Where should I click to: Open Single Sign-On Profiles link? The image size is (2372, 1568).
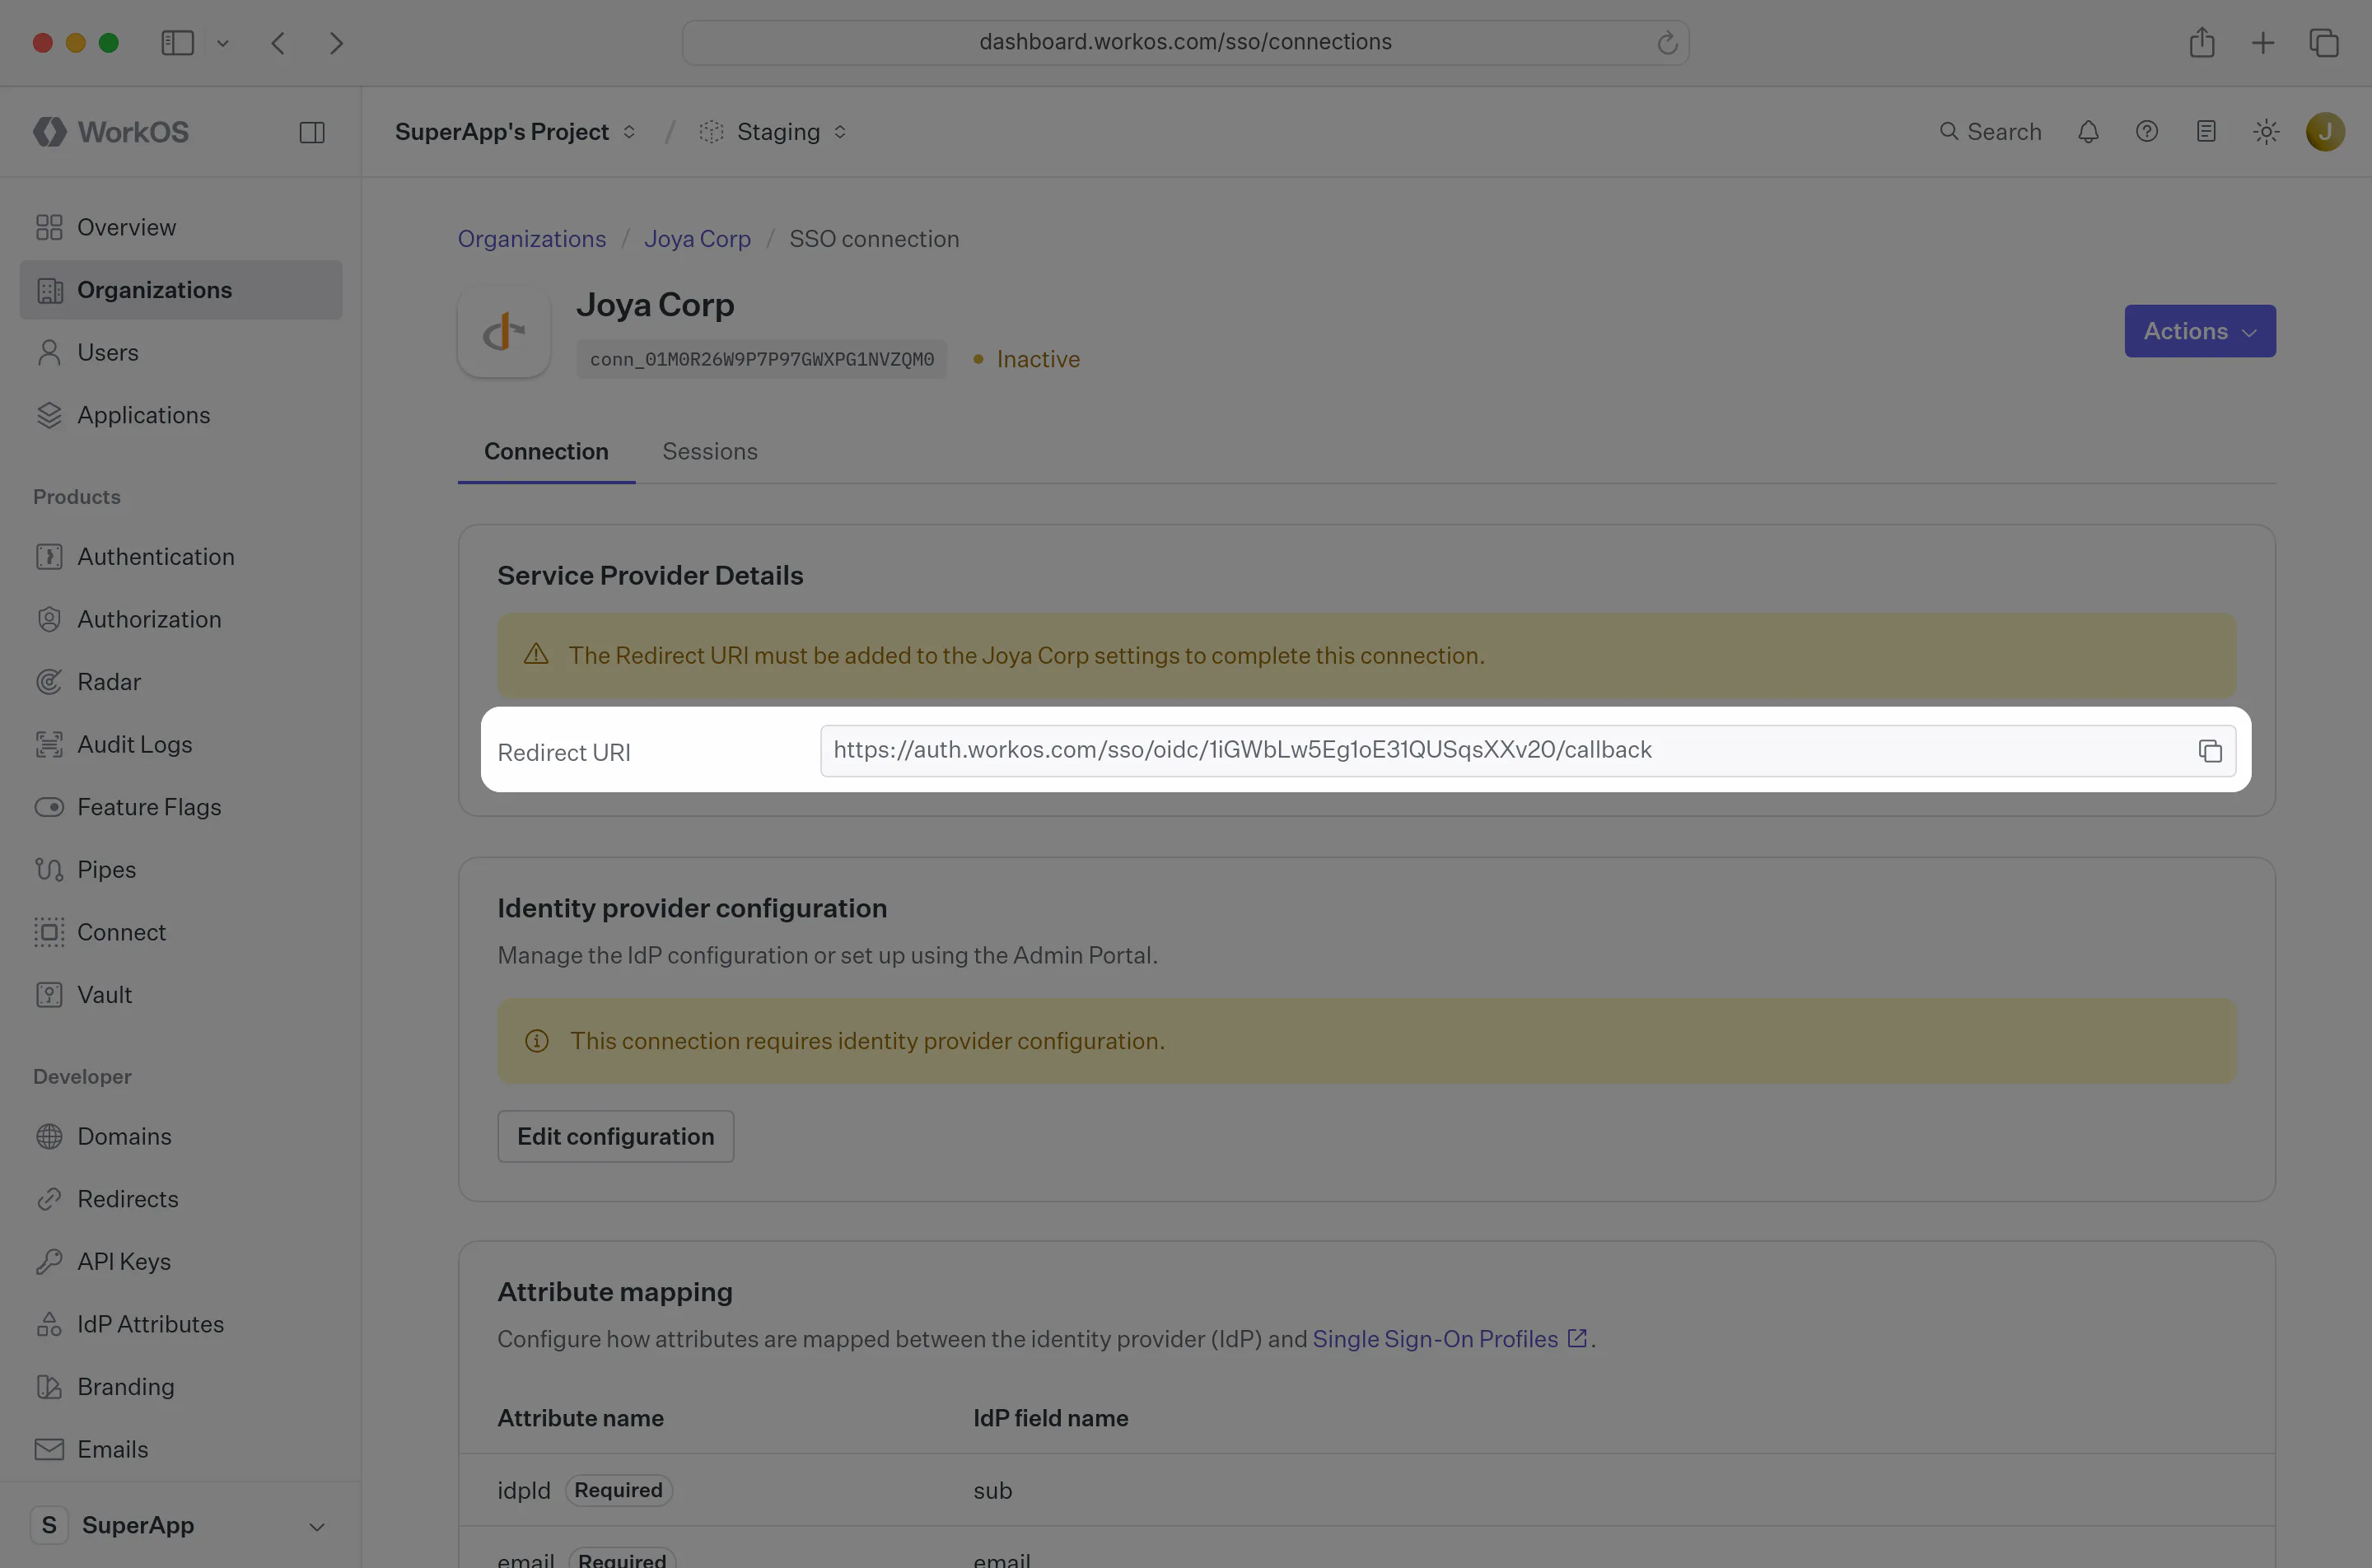[x=1449, y=1340]
